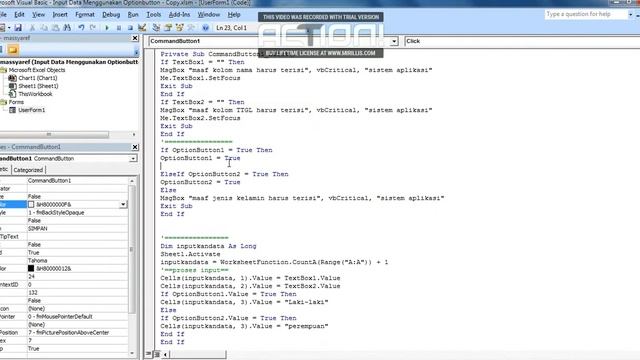Click the Toolbox icon in the toolbar
Viewport: 640px width, 360px height.
tap(191, 28)
